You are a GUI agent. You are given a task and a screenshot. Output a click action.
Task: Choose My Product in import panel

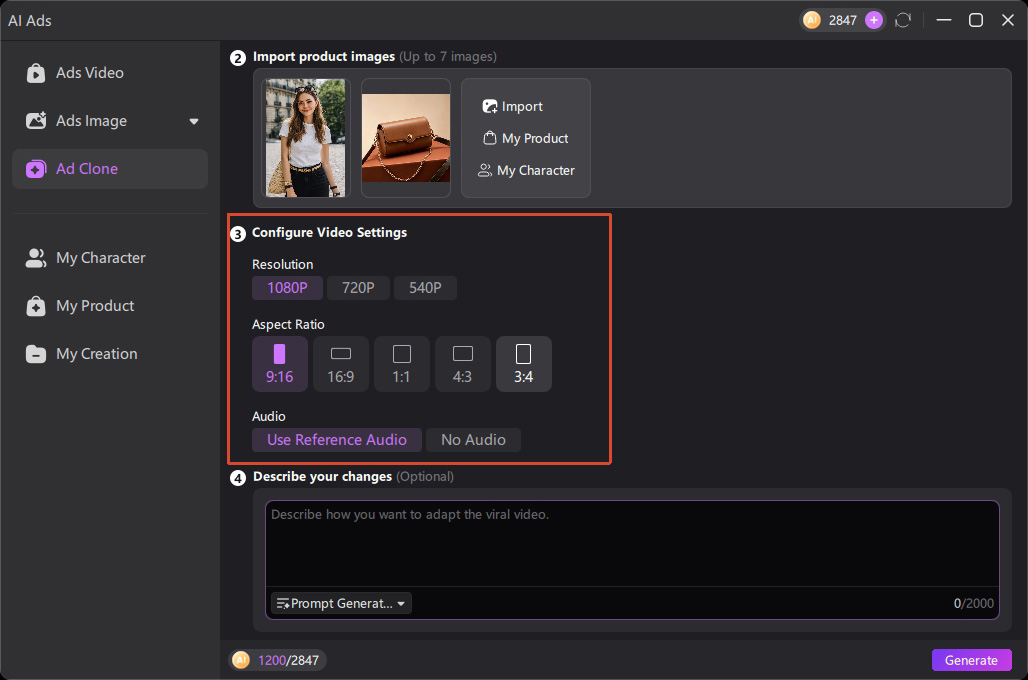click(x=526, y=138)
